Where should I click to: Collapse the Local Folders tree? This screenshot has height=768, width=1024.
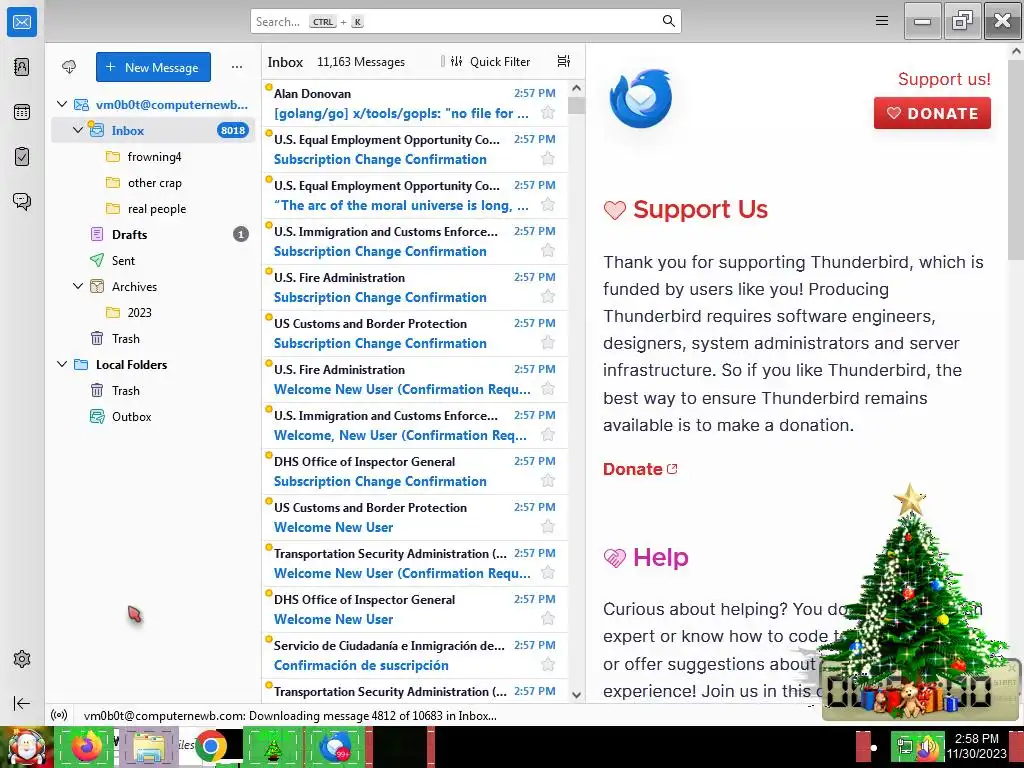tap(62, 364)
